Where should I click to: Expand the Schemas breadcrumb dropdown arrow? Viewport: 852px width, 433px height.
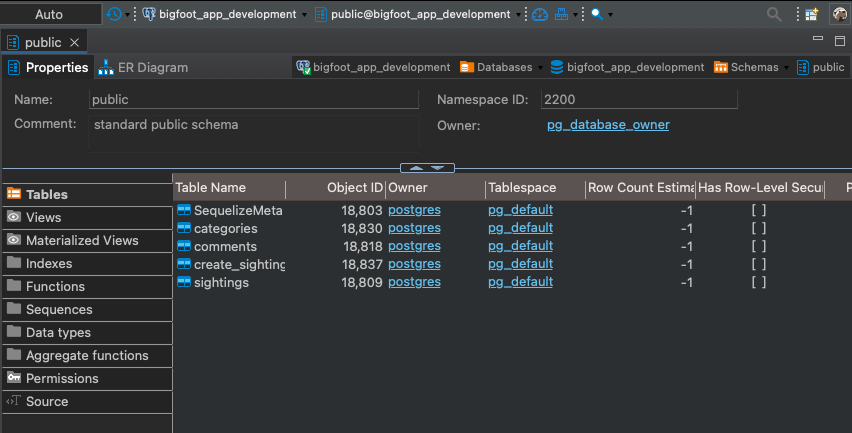(787, 68)
